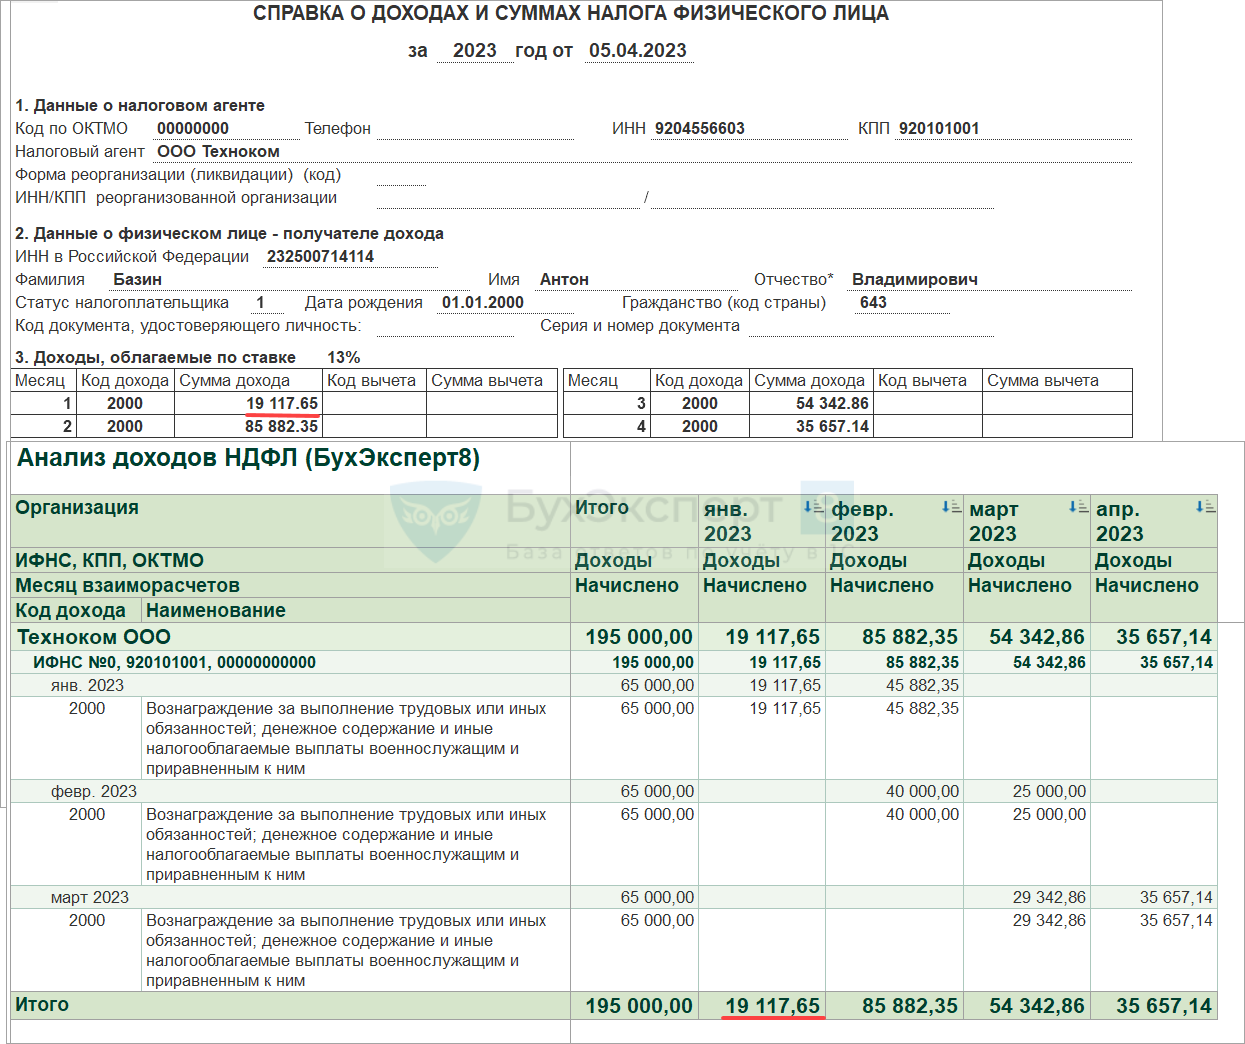1245x1044 pixels.
Task: Click the 25 000,00 value in февр. 2023 row
Action: click(1049, 791)
